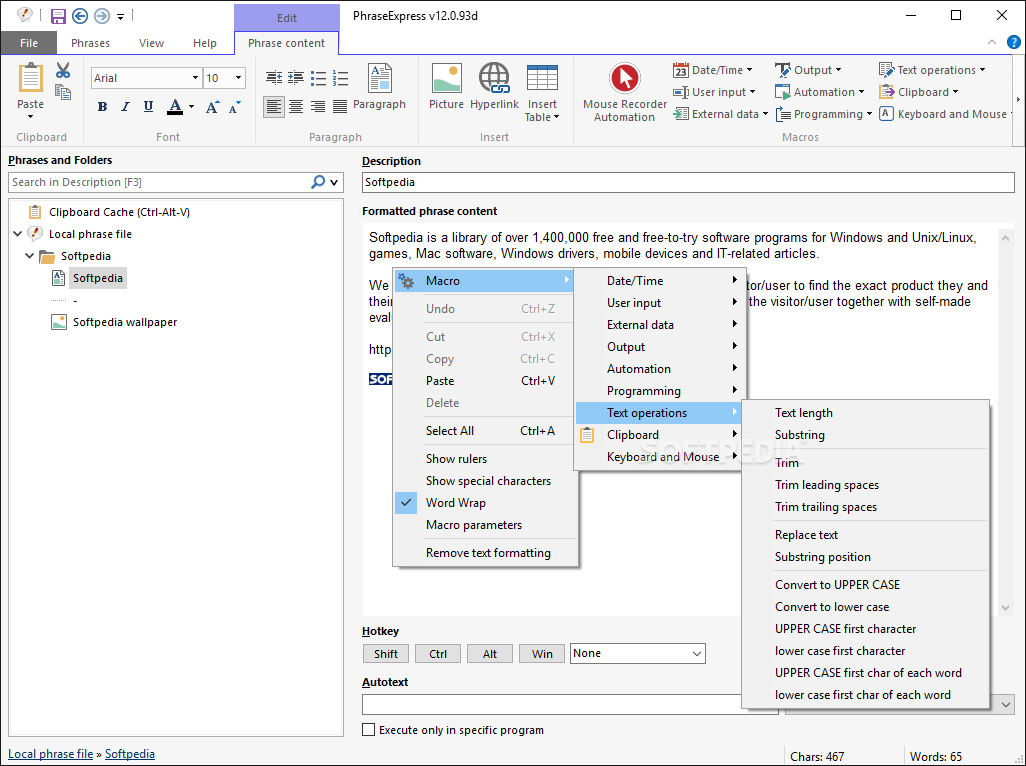Click the Description text field
This screenshot has height=766, width=1026.
click(688, 183)
